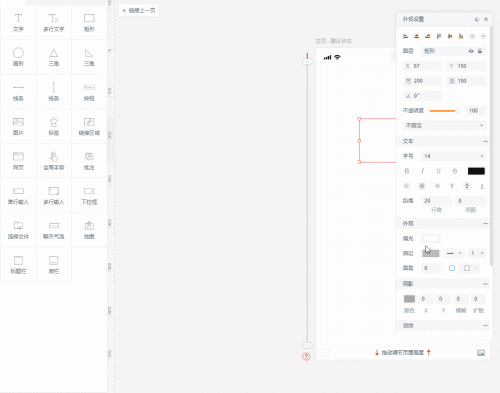
Task: Select the 聊天气泡 chat bubble component
Action: [54, 230]
